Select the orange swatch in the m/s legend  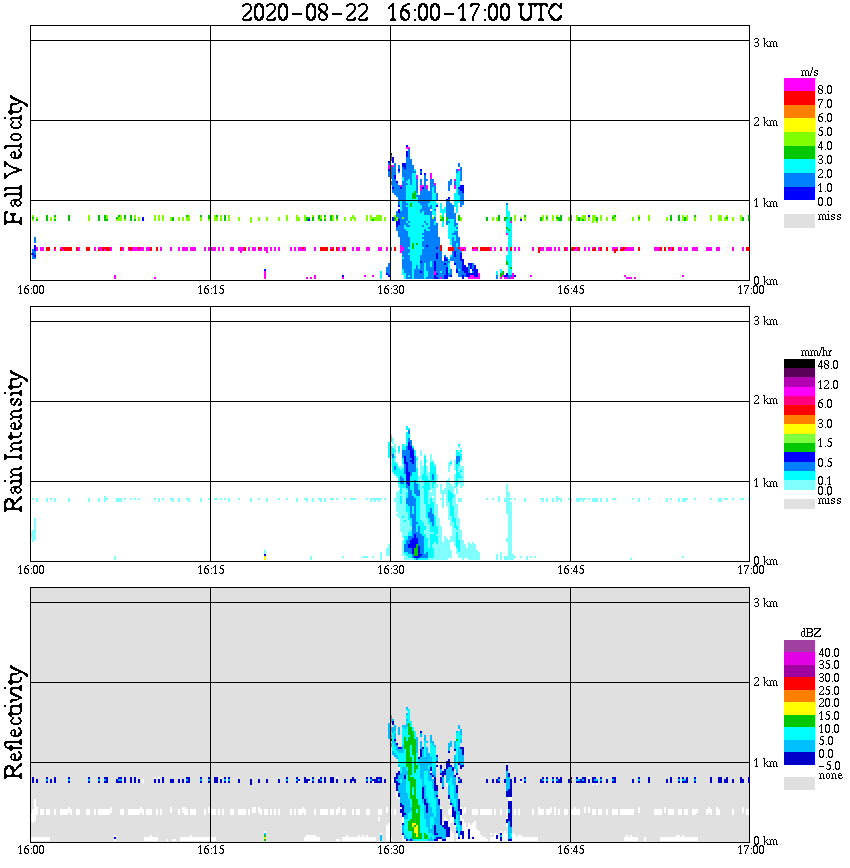tap(799, 112)
